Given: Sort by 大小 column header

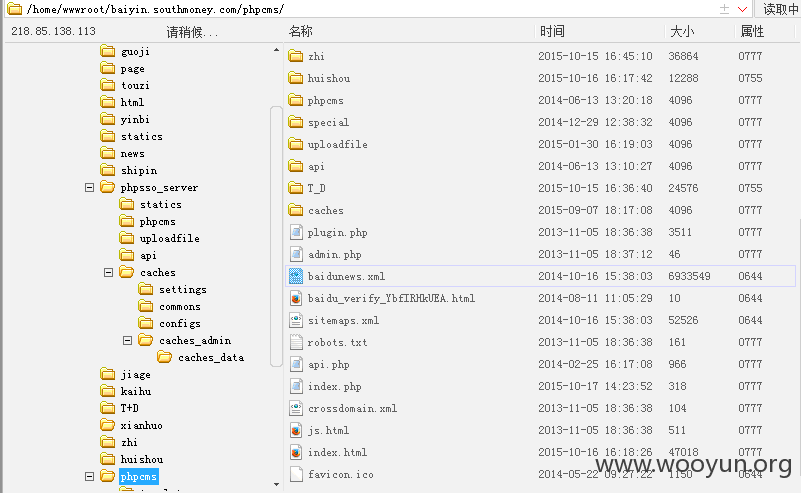Looking at the screenshot, I should [x=682, y=32].
